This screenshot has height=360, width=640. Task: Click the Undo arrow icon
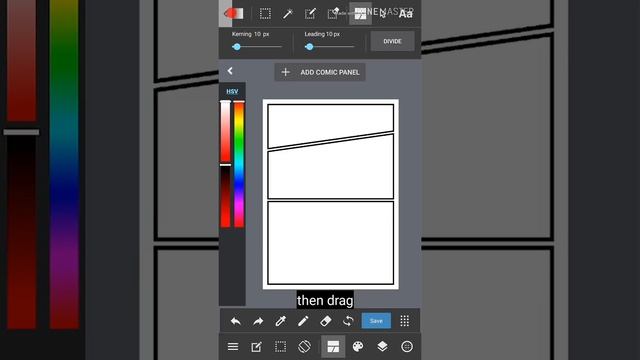click(236, 321)
